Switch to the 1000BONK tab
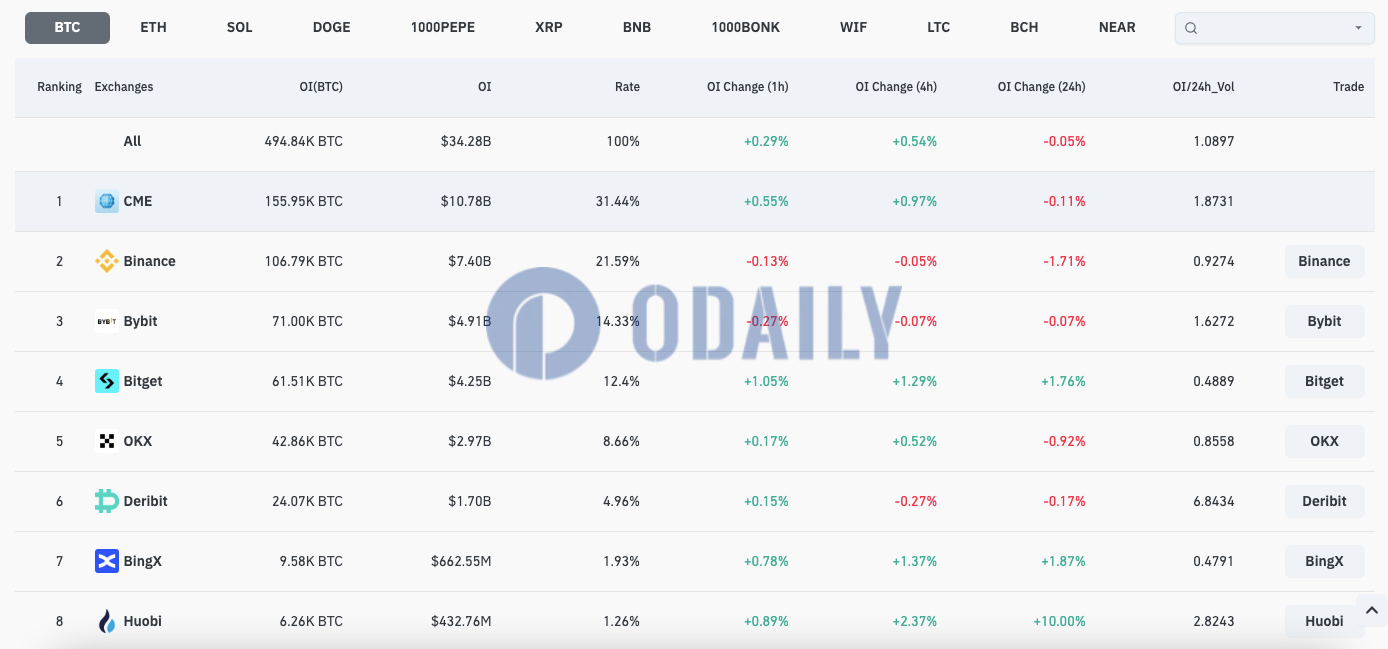1388x649 pixels. pos(746,28)
